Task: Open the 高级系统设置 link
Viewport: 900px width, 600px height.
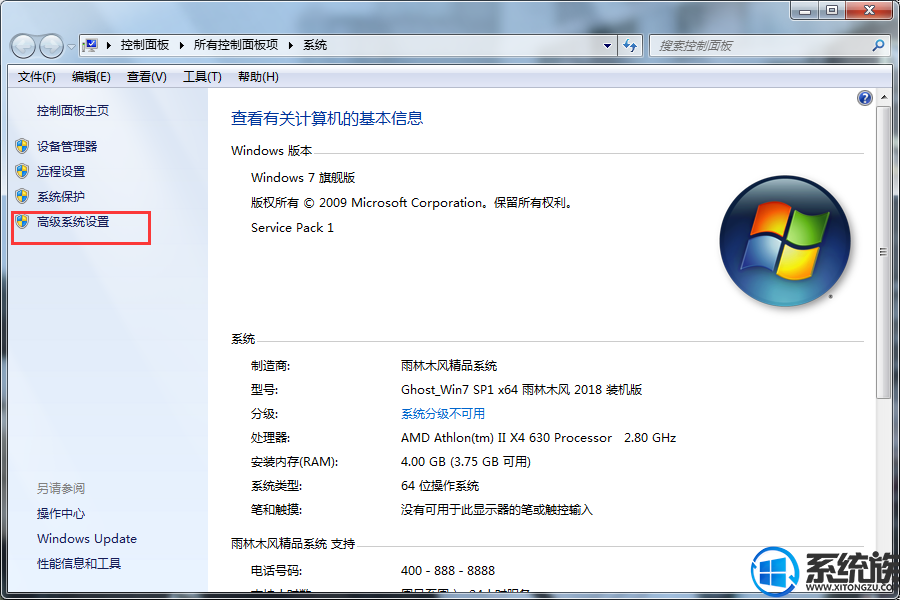Action: (x=73, y=222)
